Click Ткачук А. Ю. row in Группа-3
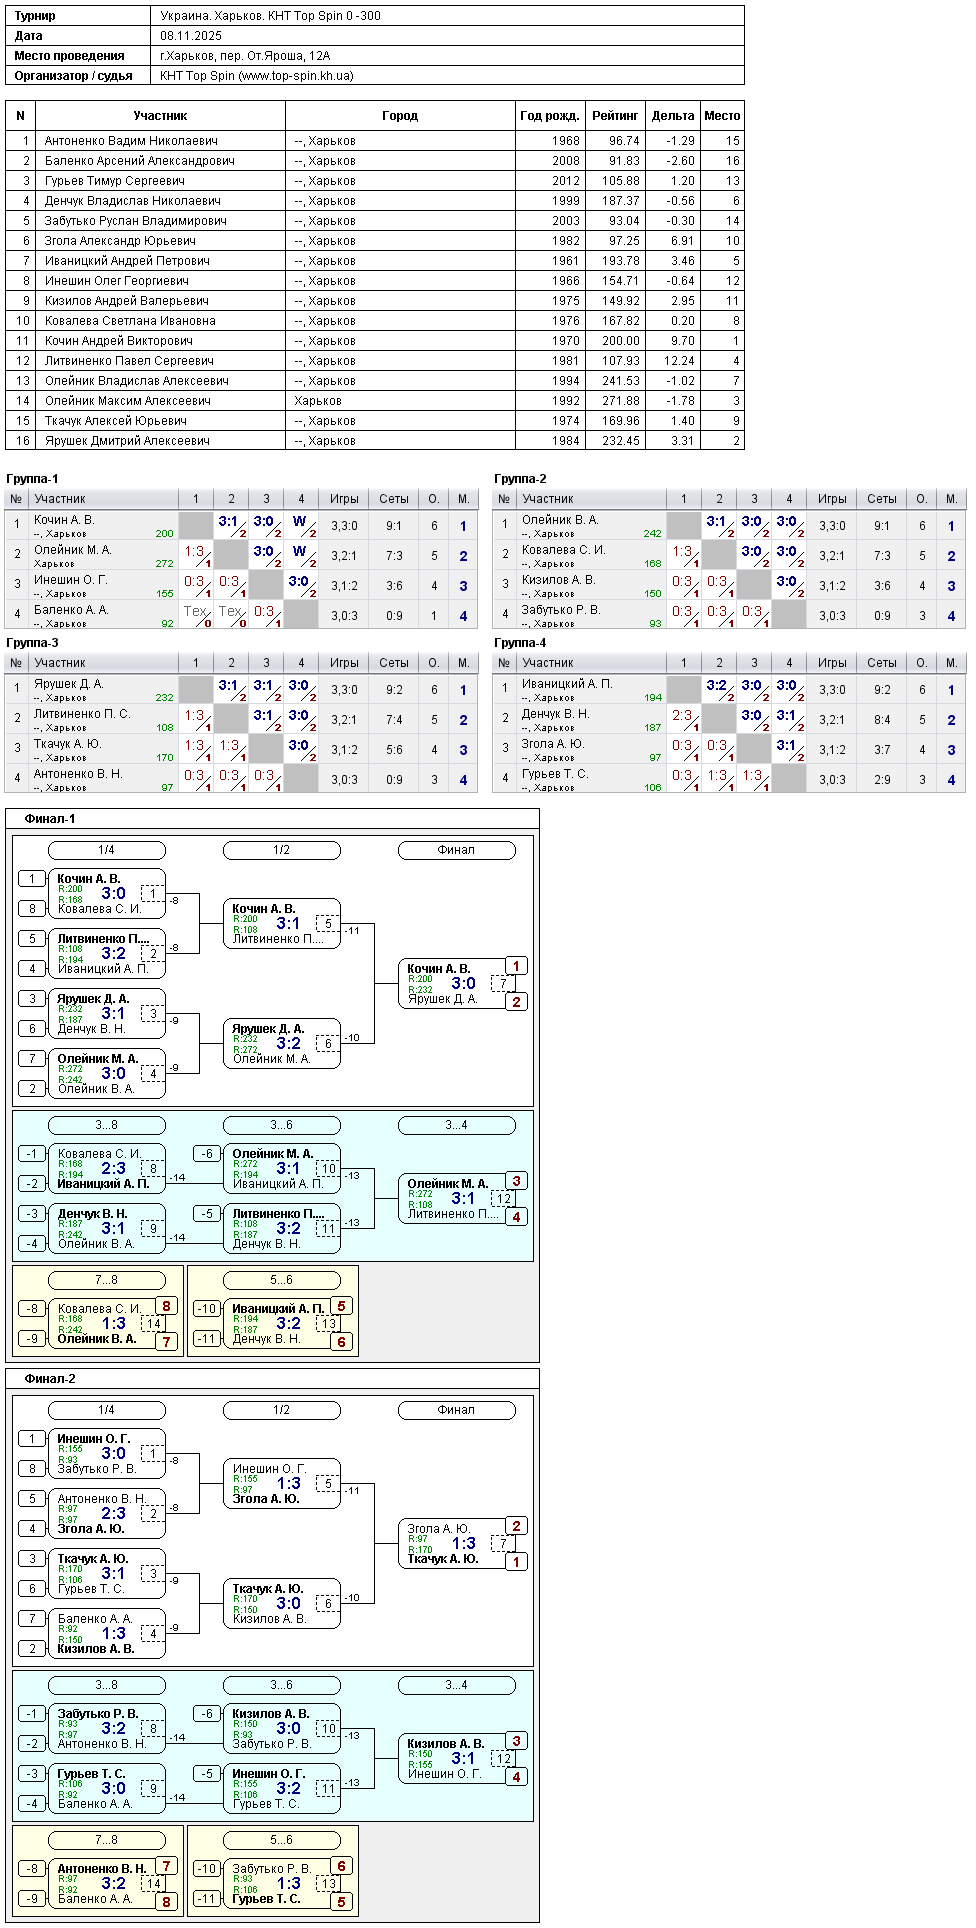The width and height of the screenshot is (976, 1928). click(241, 749)
